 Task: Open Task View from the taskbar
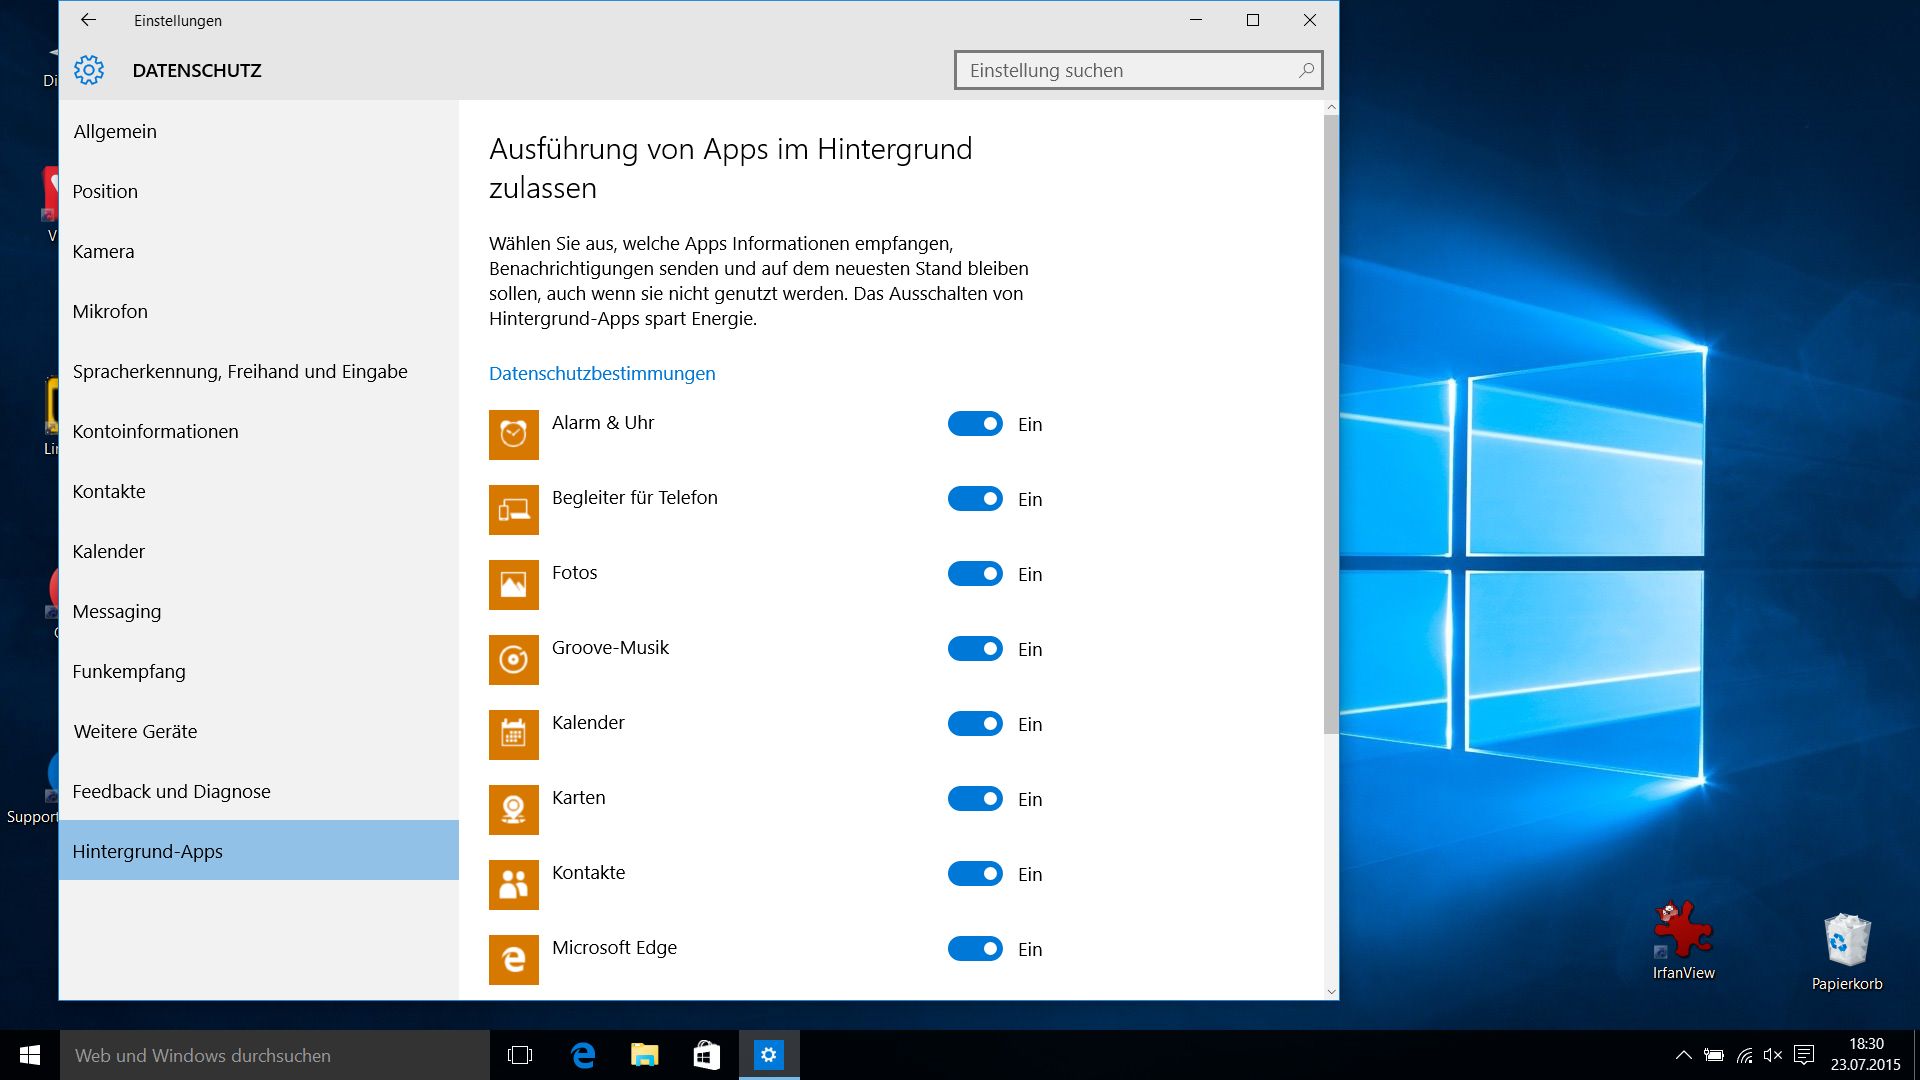tap(520, 1055)
